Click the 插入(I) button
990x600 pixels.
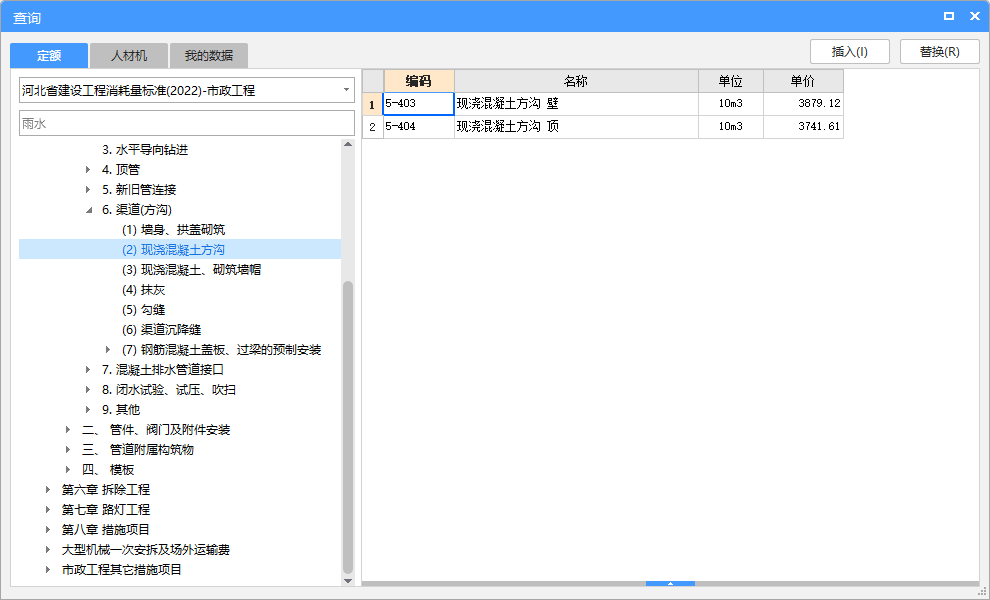coord(849,51)
